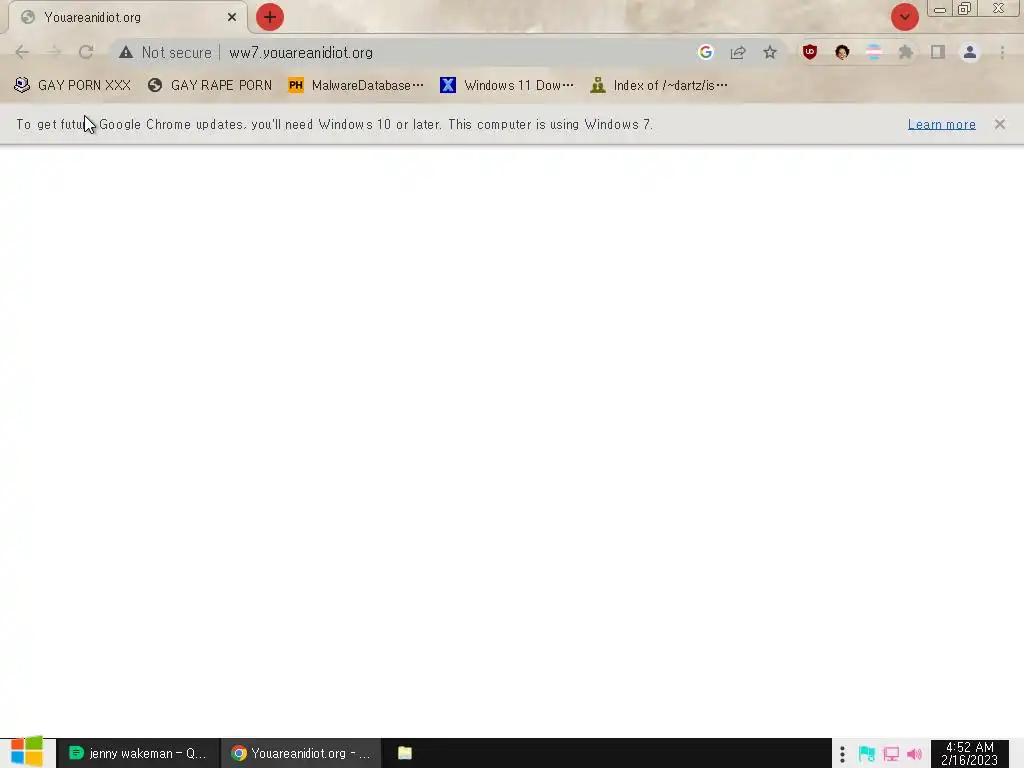Open the Windows 11 Dow… bookmark
Screen dimensions: 1024x768
tap(507, 85)
